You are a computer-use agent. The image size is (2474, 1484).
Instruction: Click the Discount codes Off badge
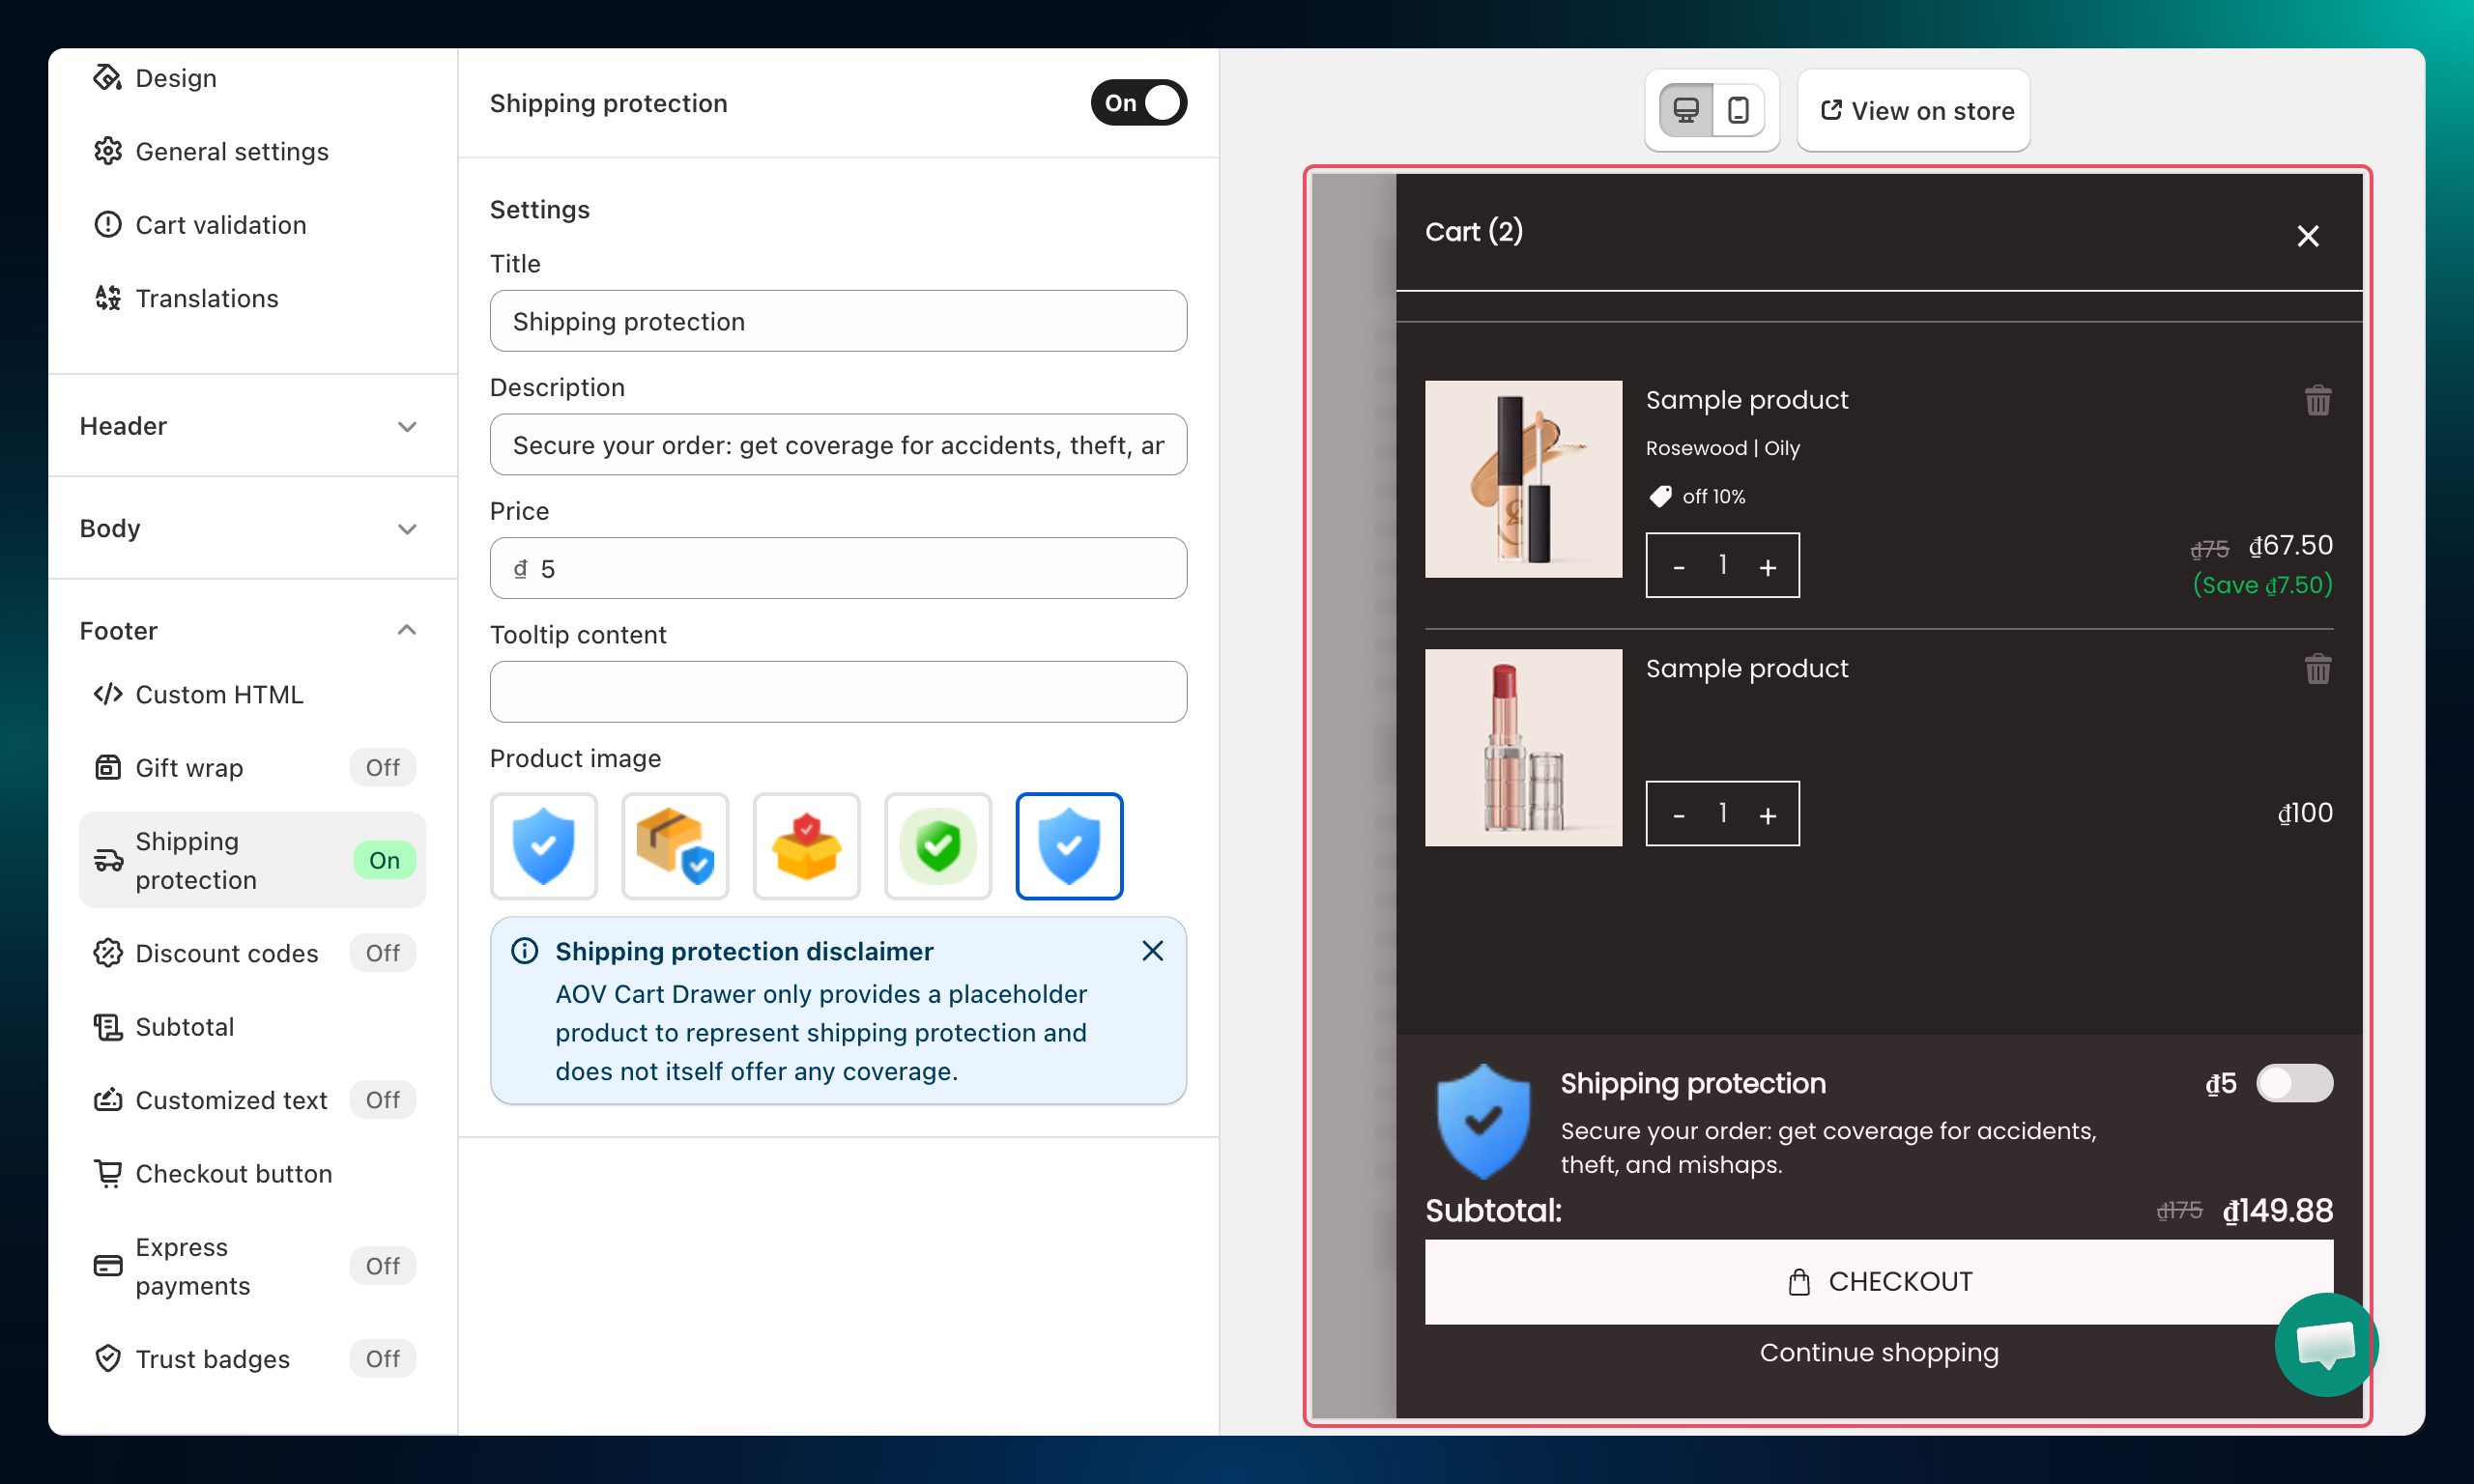coord(383,953)
